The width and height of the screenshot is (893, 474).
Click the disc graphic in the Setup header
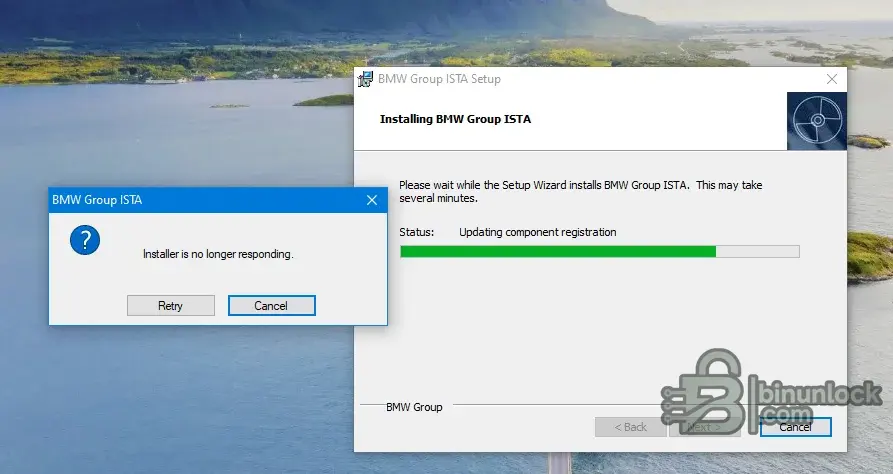pos(817,121)
